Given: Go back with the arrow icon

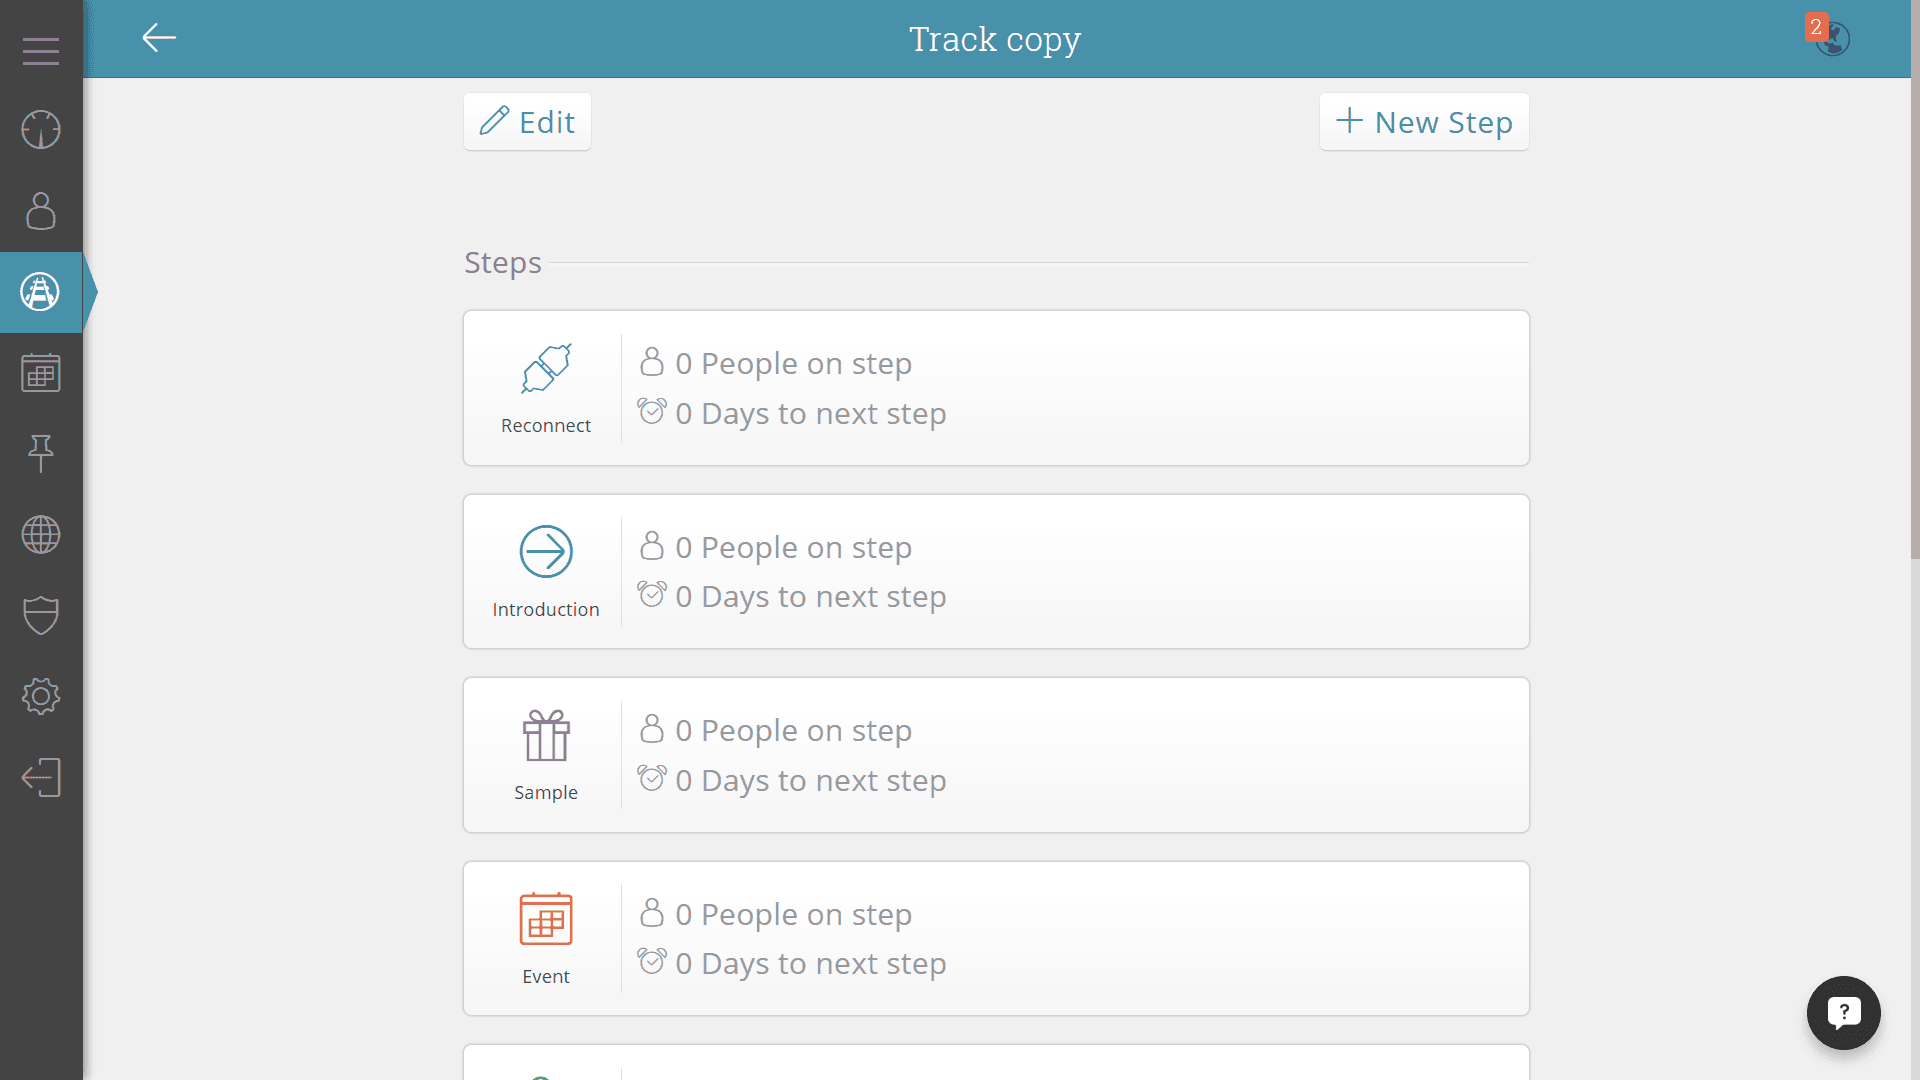Looking at the screenshot, I should point(159,38).
